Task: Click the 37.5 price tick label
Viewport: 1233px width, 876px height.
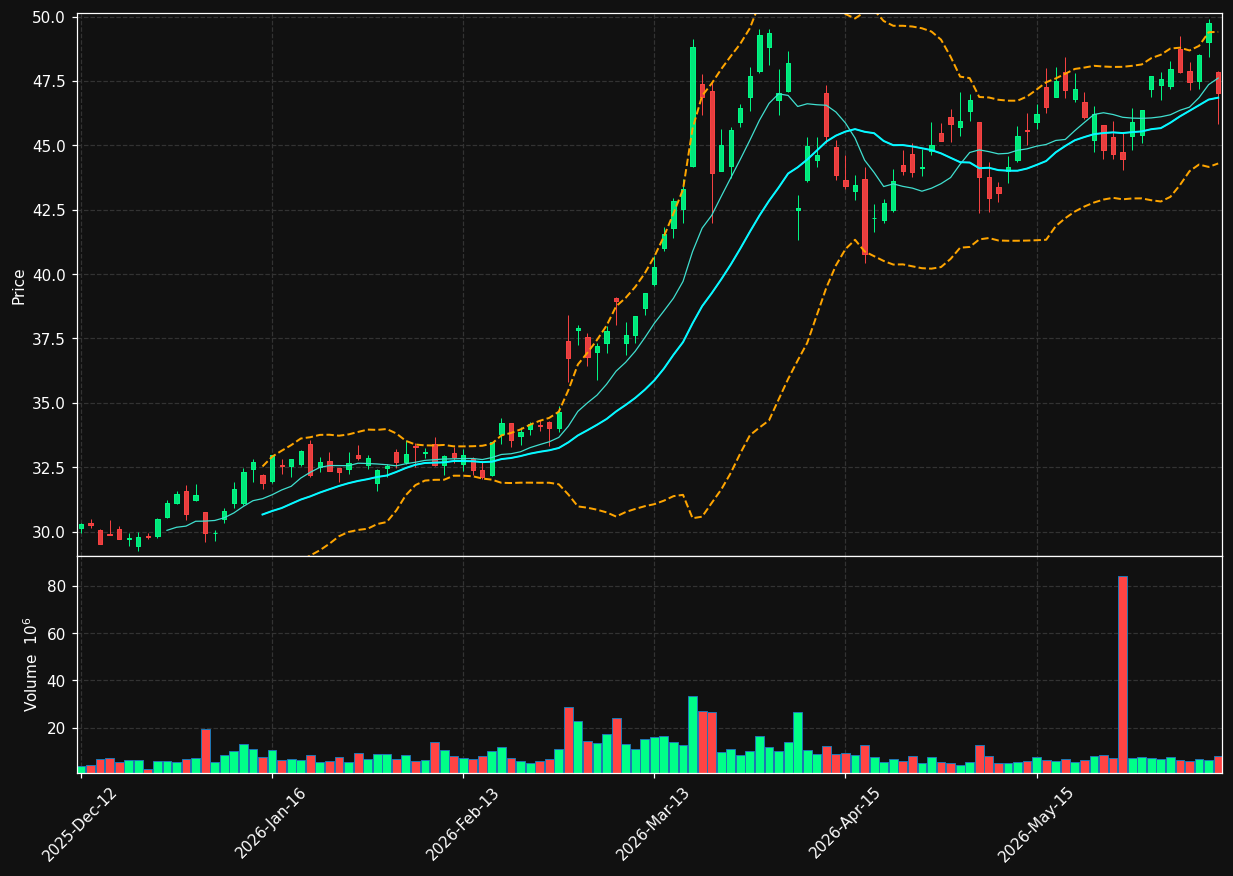Action: (x=49, y=339)
